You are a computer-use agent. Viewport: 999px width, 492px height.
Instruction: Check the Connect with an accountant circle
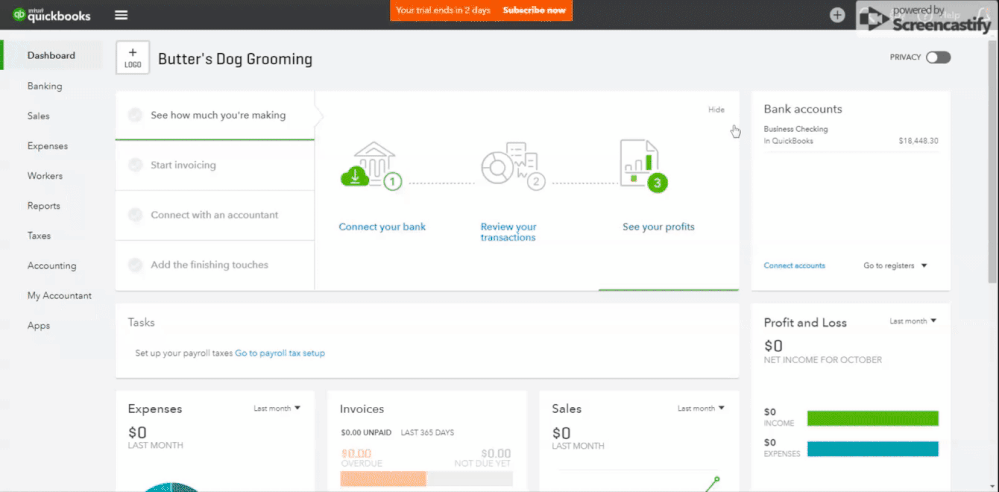click(135, 215)
